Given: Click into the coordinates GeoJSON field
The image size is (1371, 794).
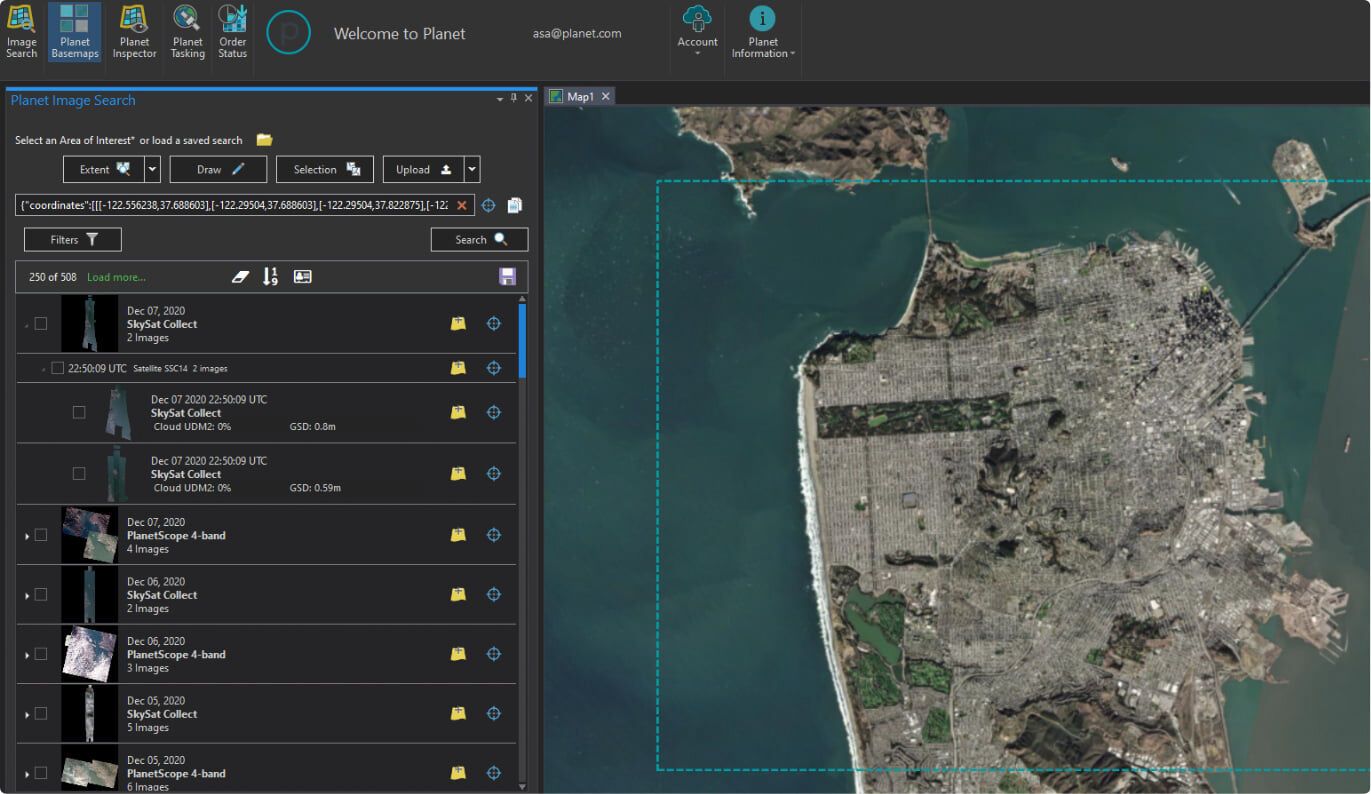Looking at the screenshot, I should (235, 205).
